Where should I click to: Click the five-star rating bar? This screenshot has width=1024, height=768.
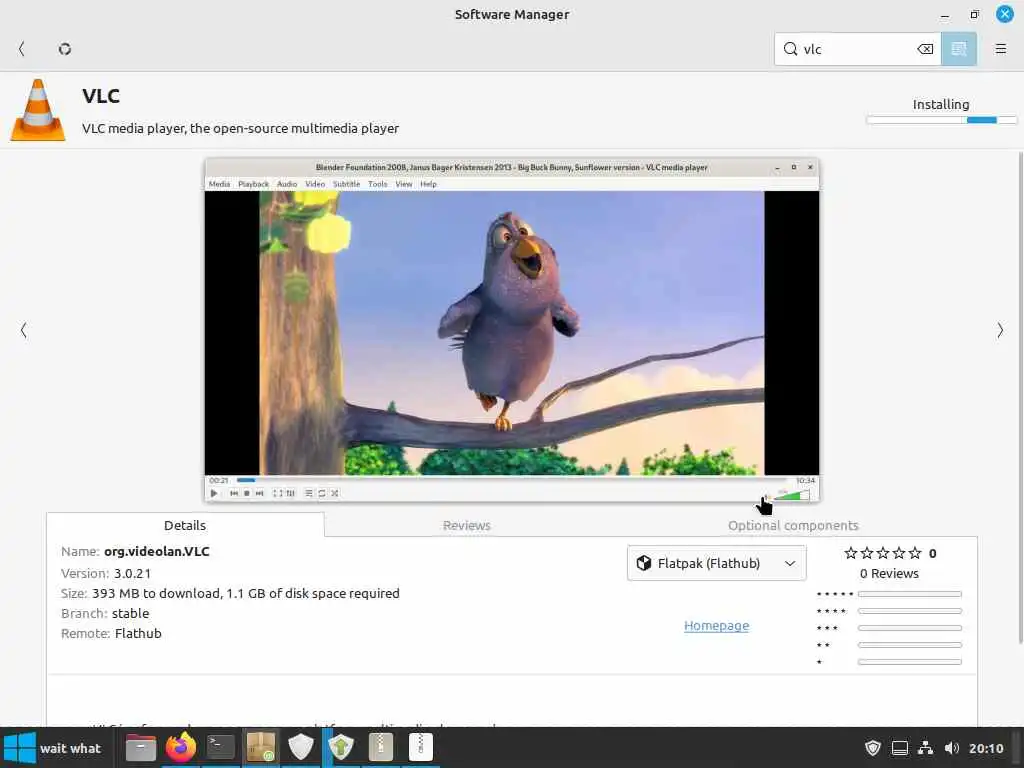[x=910, y=594]
